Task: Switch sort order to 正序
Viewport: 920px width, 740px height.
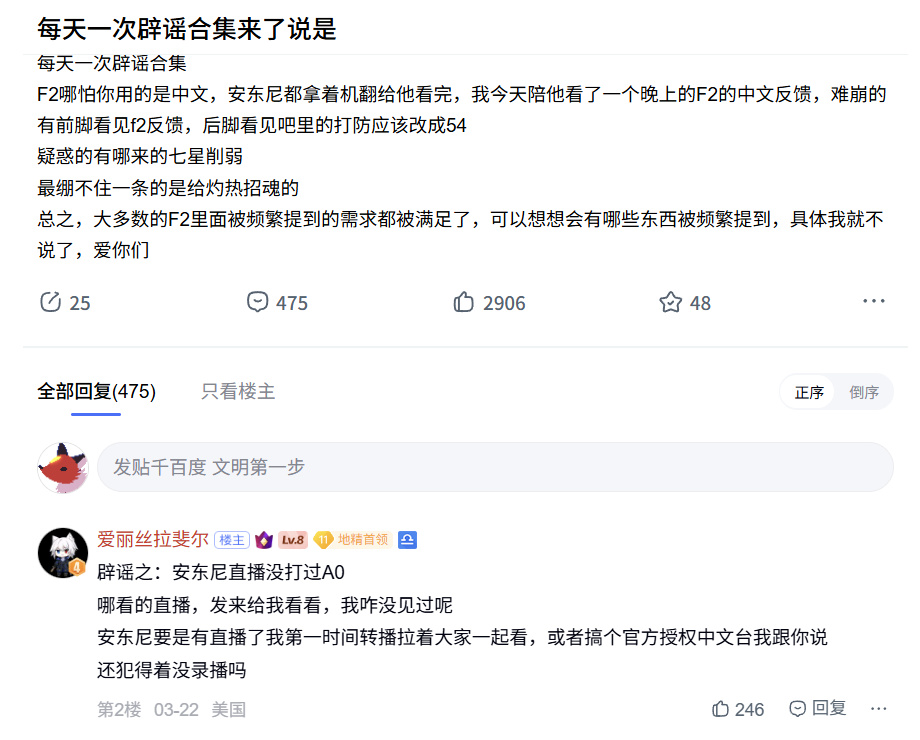Action: pos(809,392)
